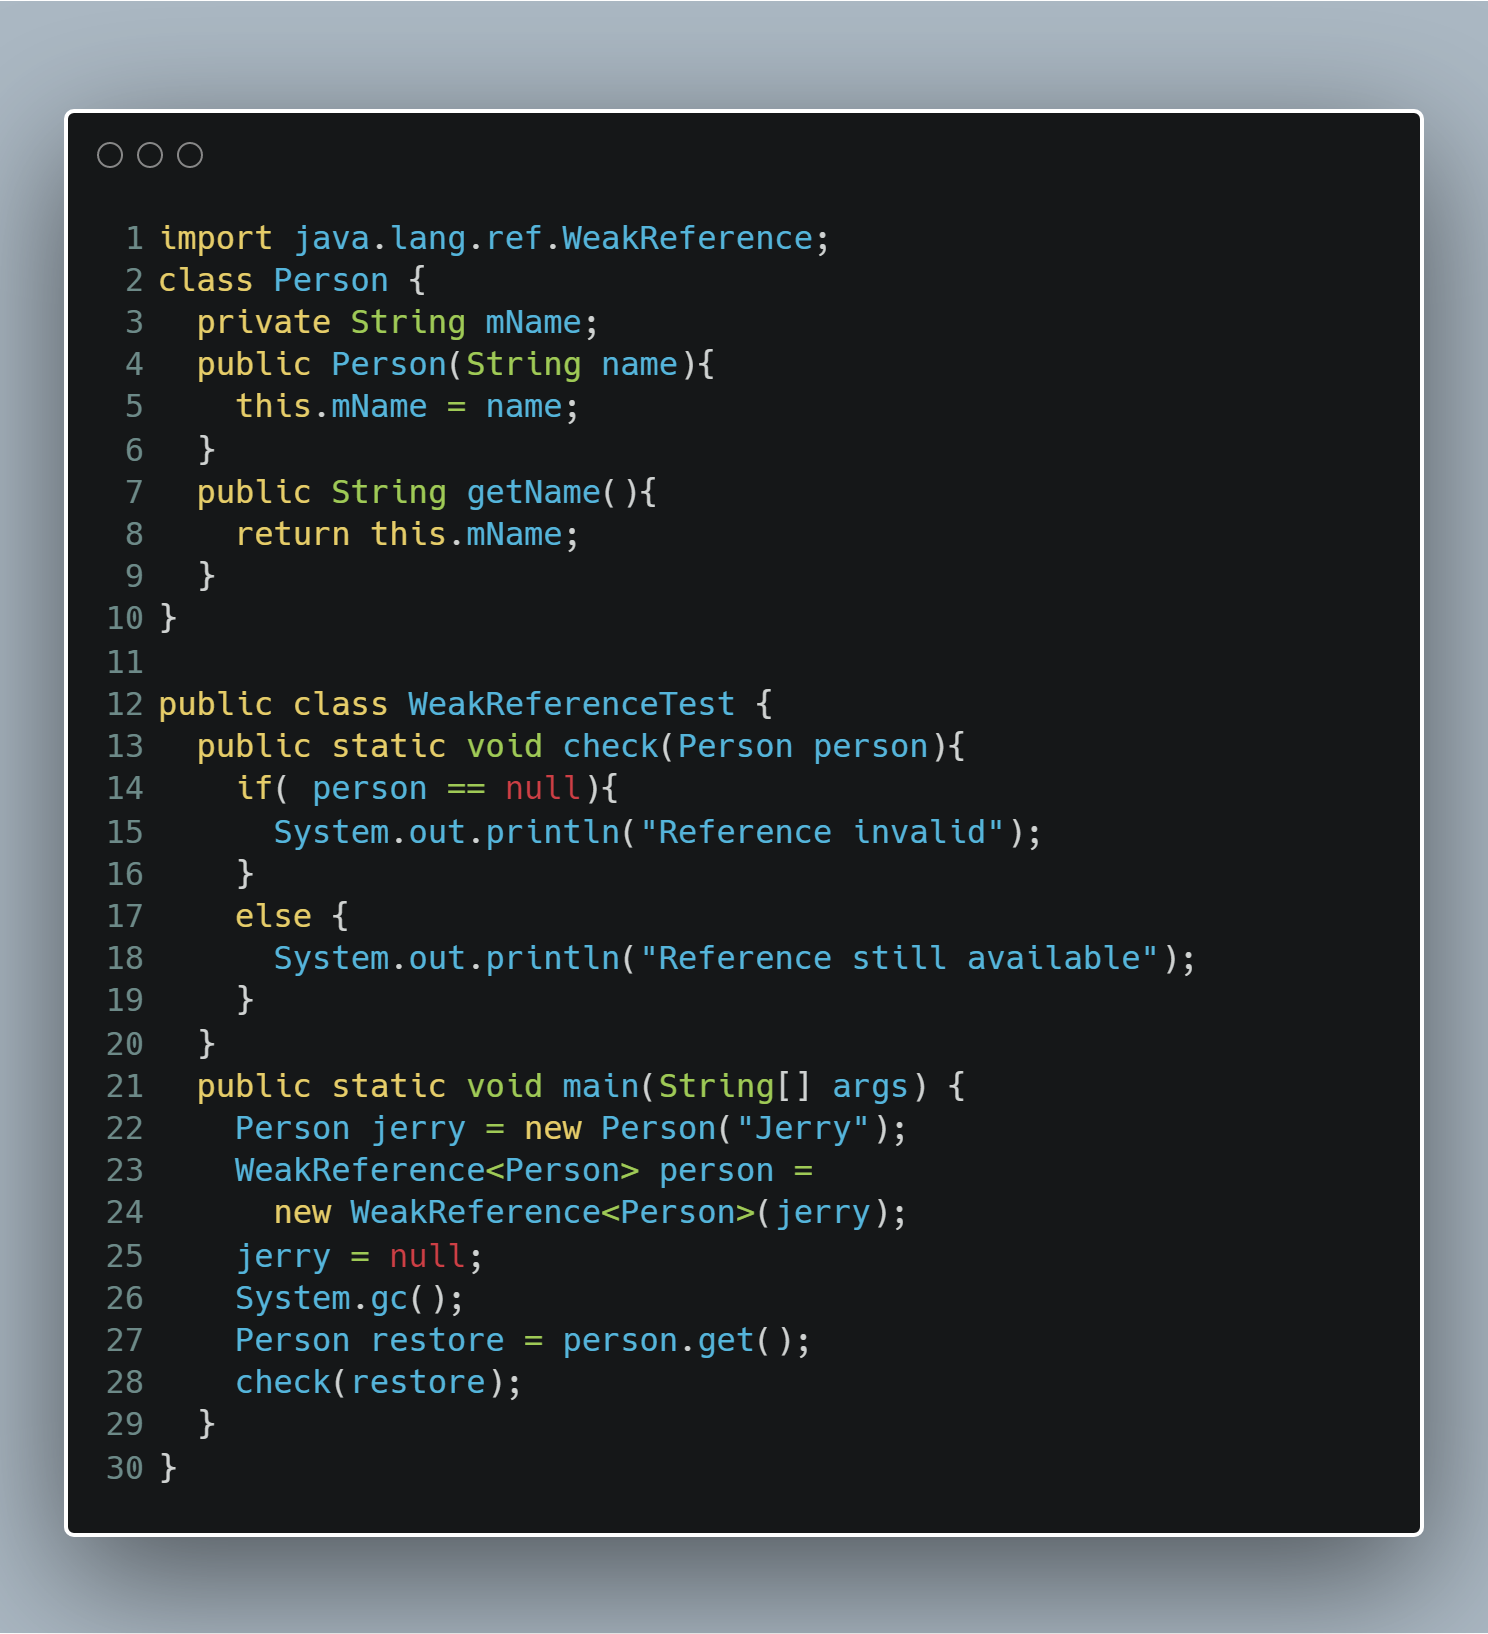Screen dimensions: 1488x1634
Task: Click 'System.gc()' on line 26
Action: pos(341,1298)
